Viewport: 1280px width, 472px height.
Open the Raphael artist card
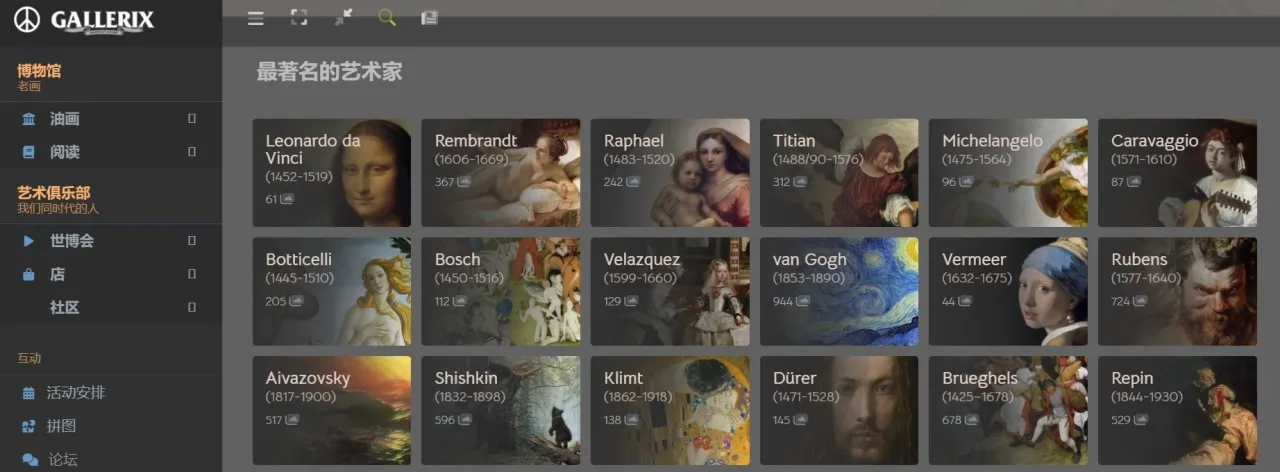point(670,173)
